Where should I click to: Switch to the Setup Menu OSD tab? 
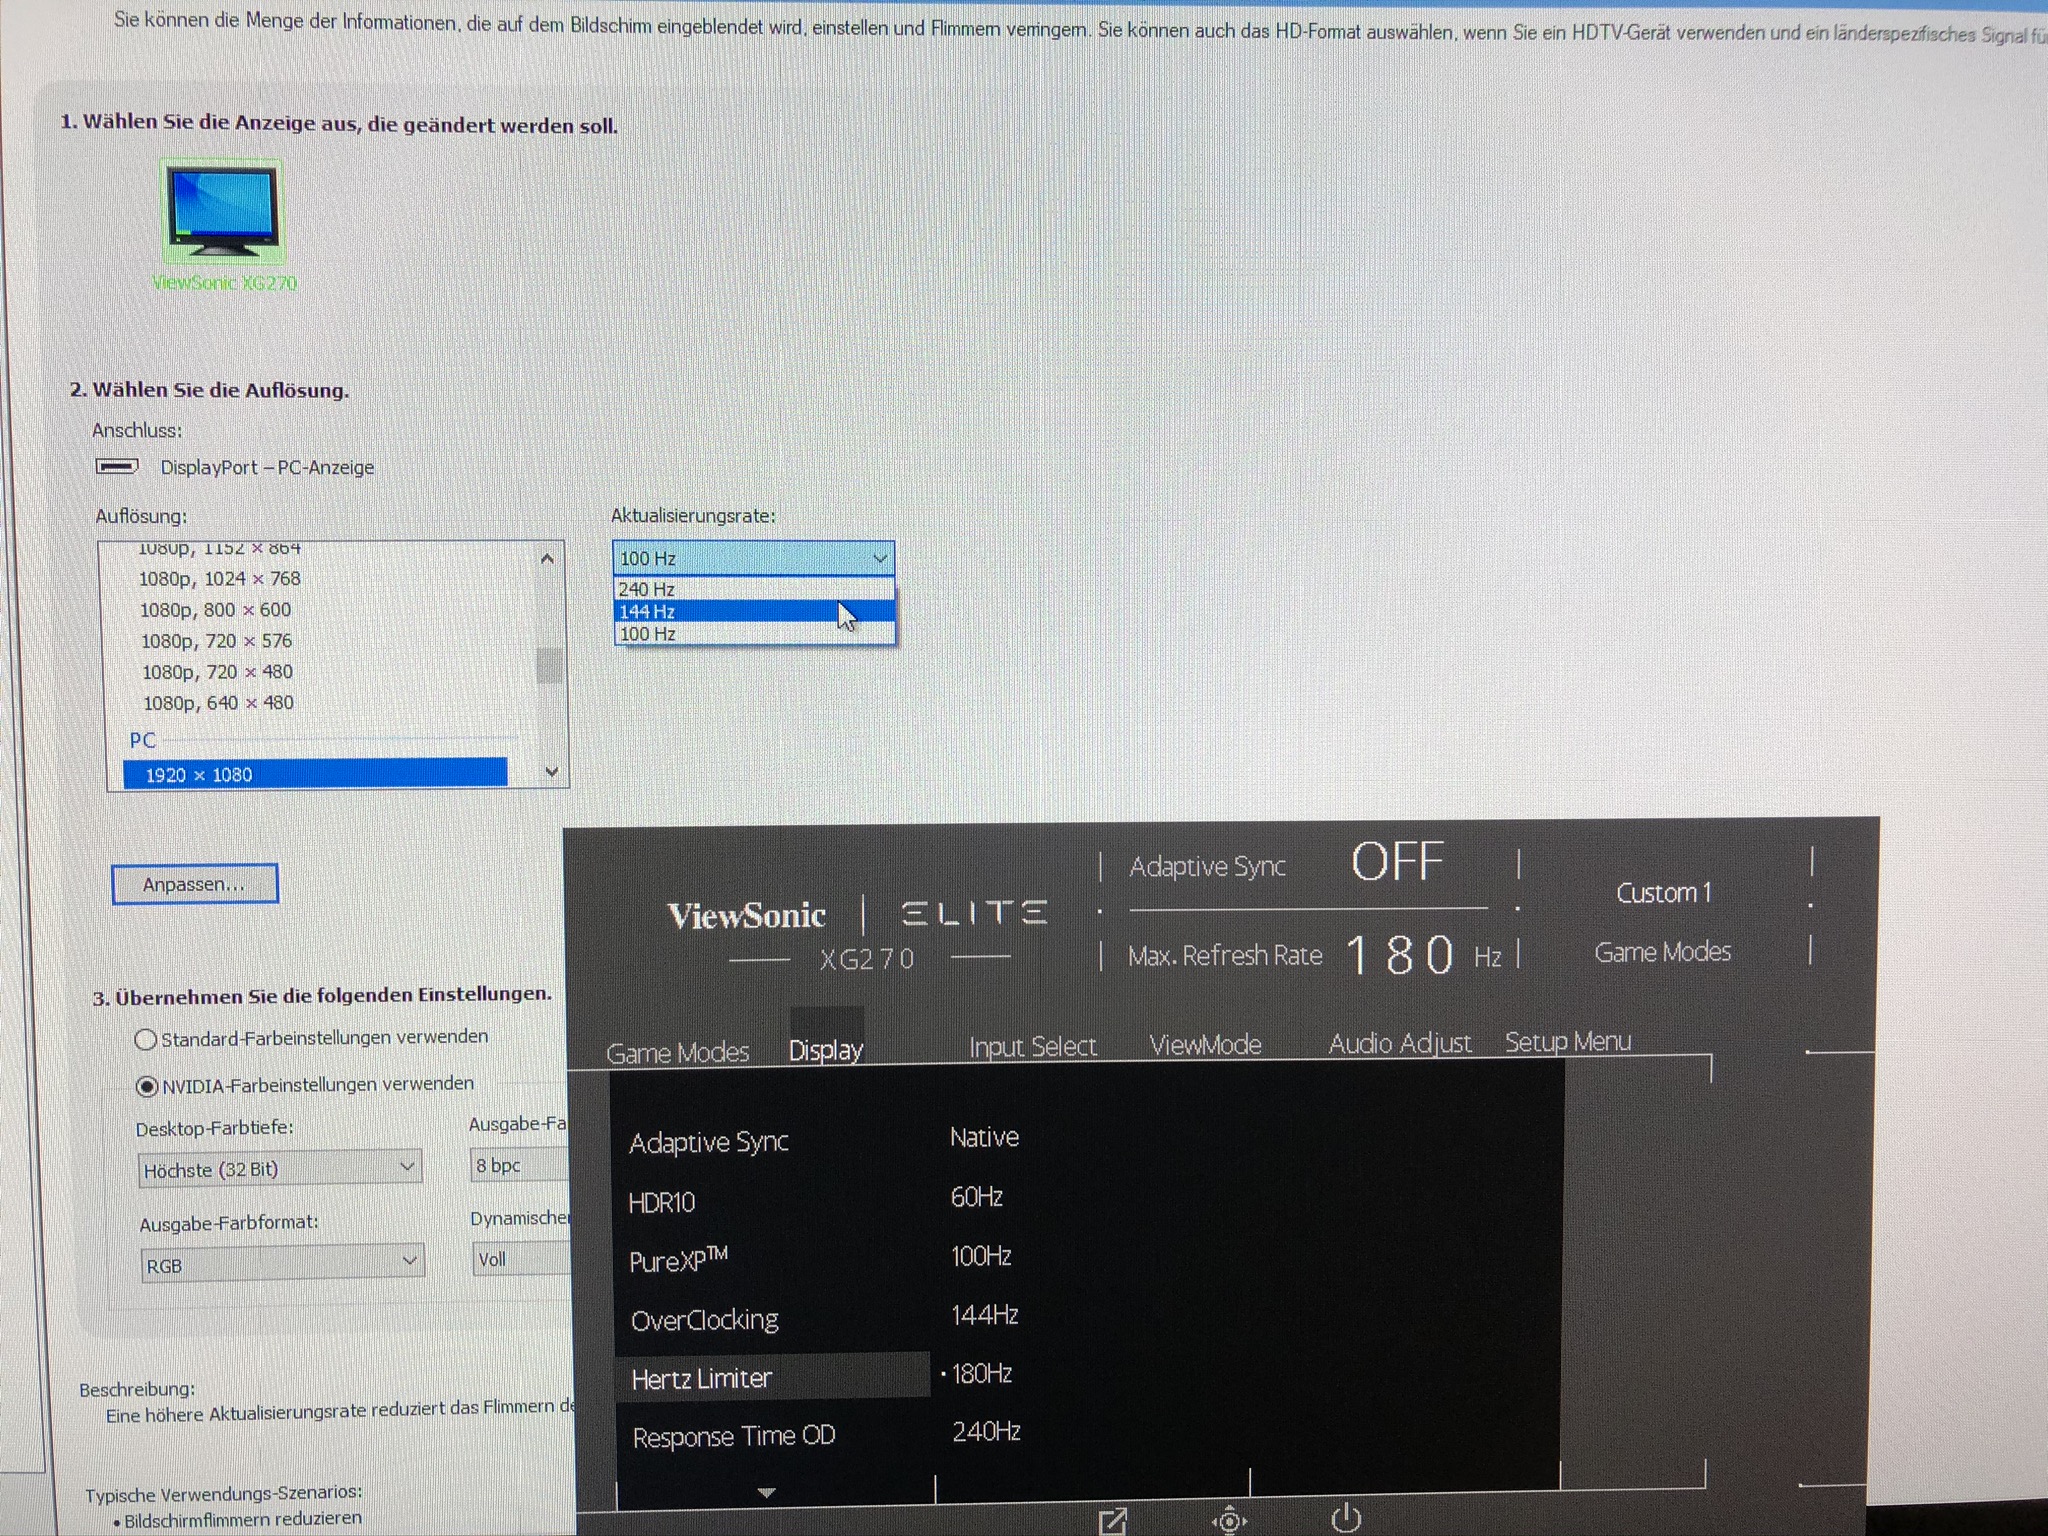[x=1567, y=1042]
